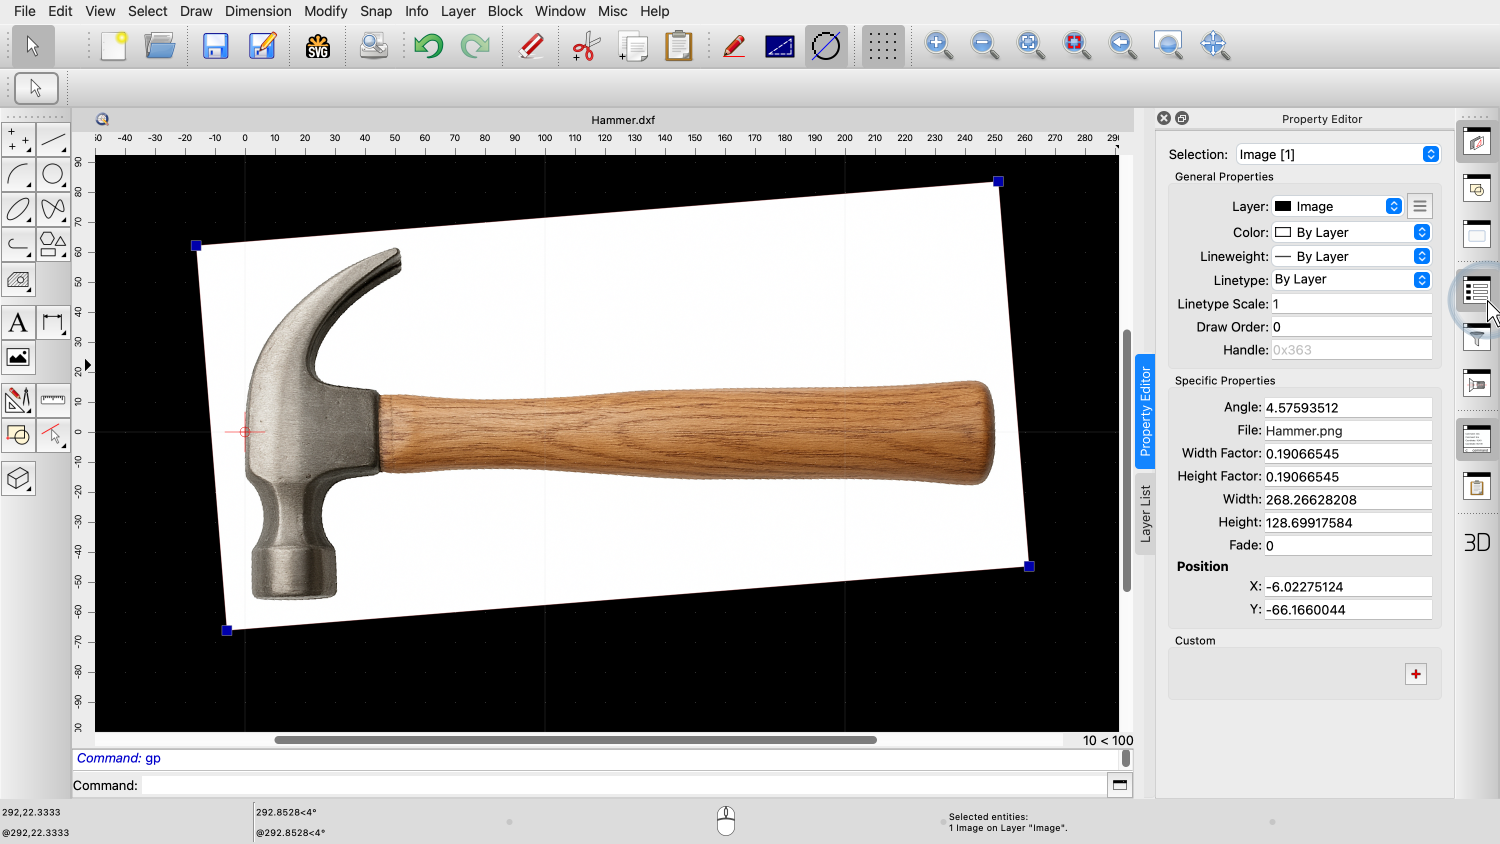Open the Dimension tools

point(53,323)
